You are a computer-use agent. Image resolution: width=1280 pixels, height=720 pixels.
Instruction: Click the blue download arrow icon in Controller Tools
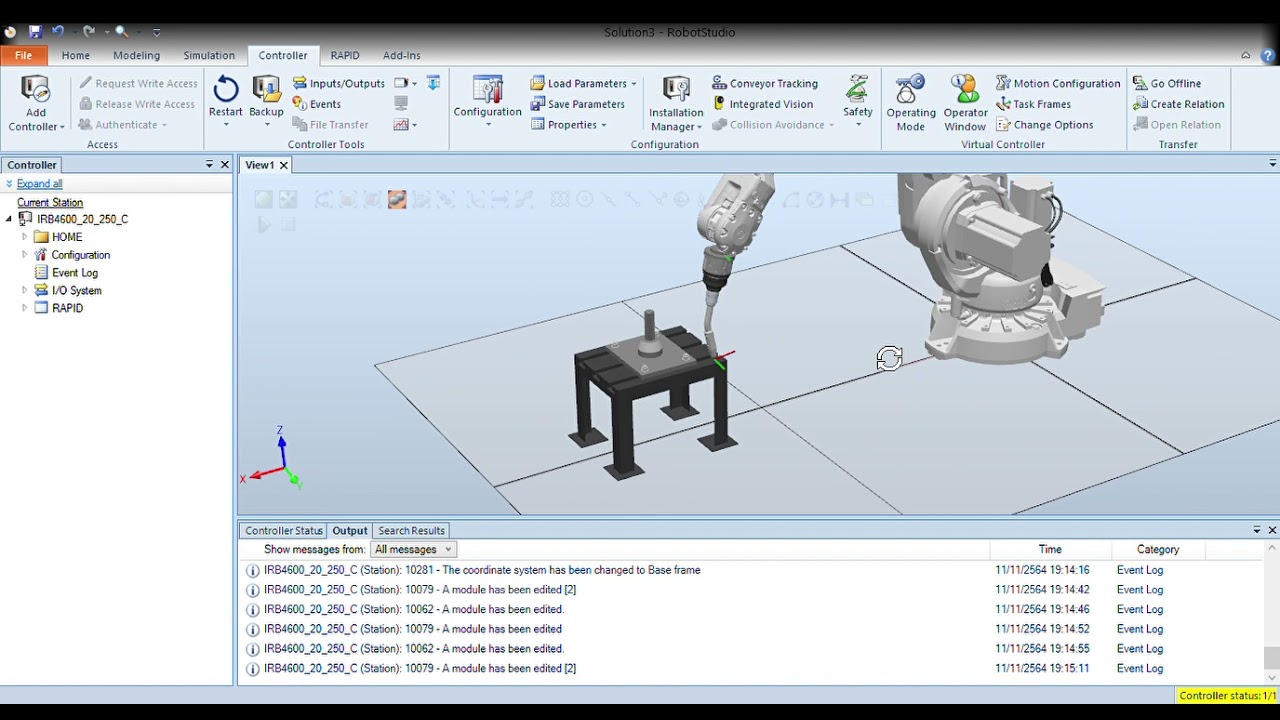click(x=433, y=83)
